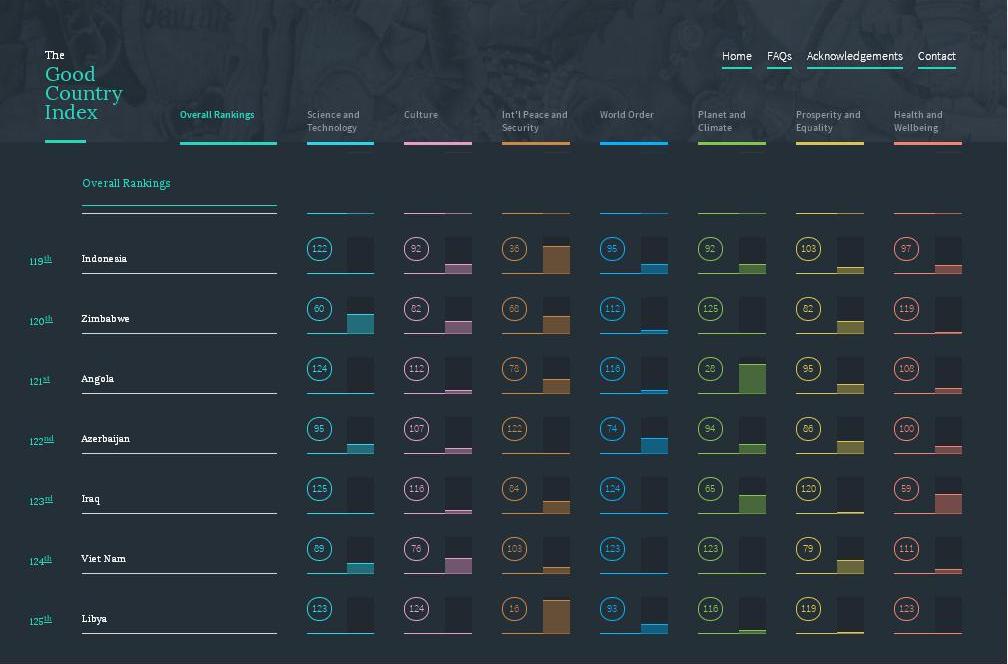1008x664 pixels.
Task: Switch to the Science and Technology category
Action: pyautogui.click(x=333, y=121)
